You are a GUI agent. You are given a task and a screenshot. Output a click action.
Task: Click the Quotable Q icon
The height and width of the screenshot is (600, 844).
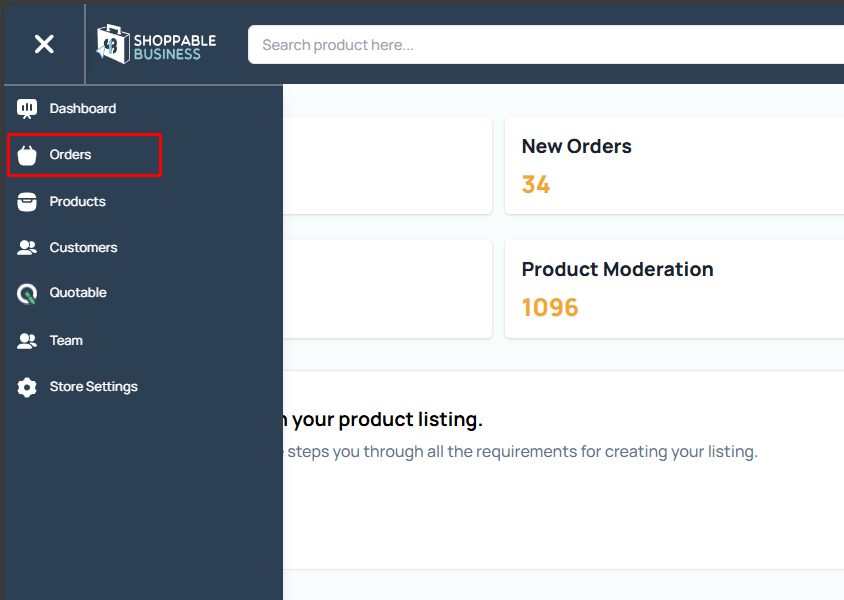point(27,294)
